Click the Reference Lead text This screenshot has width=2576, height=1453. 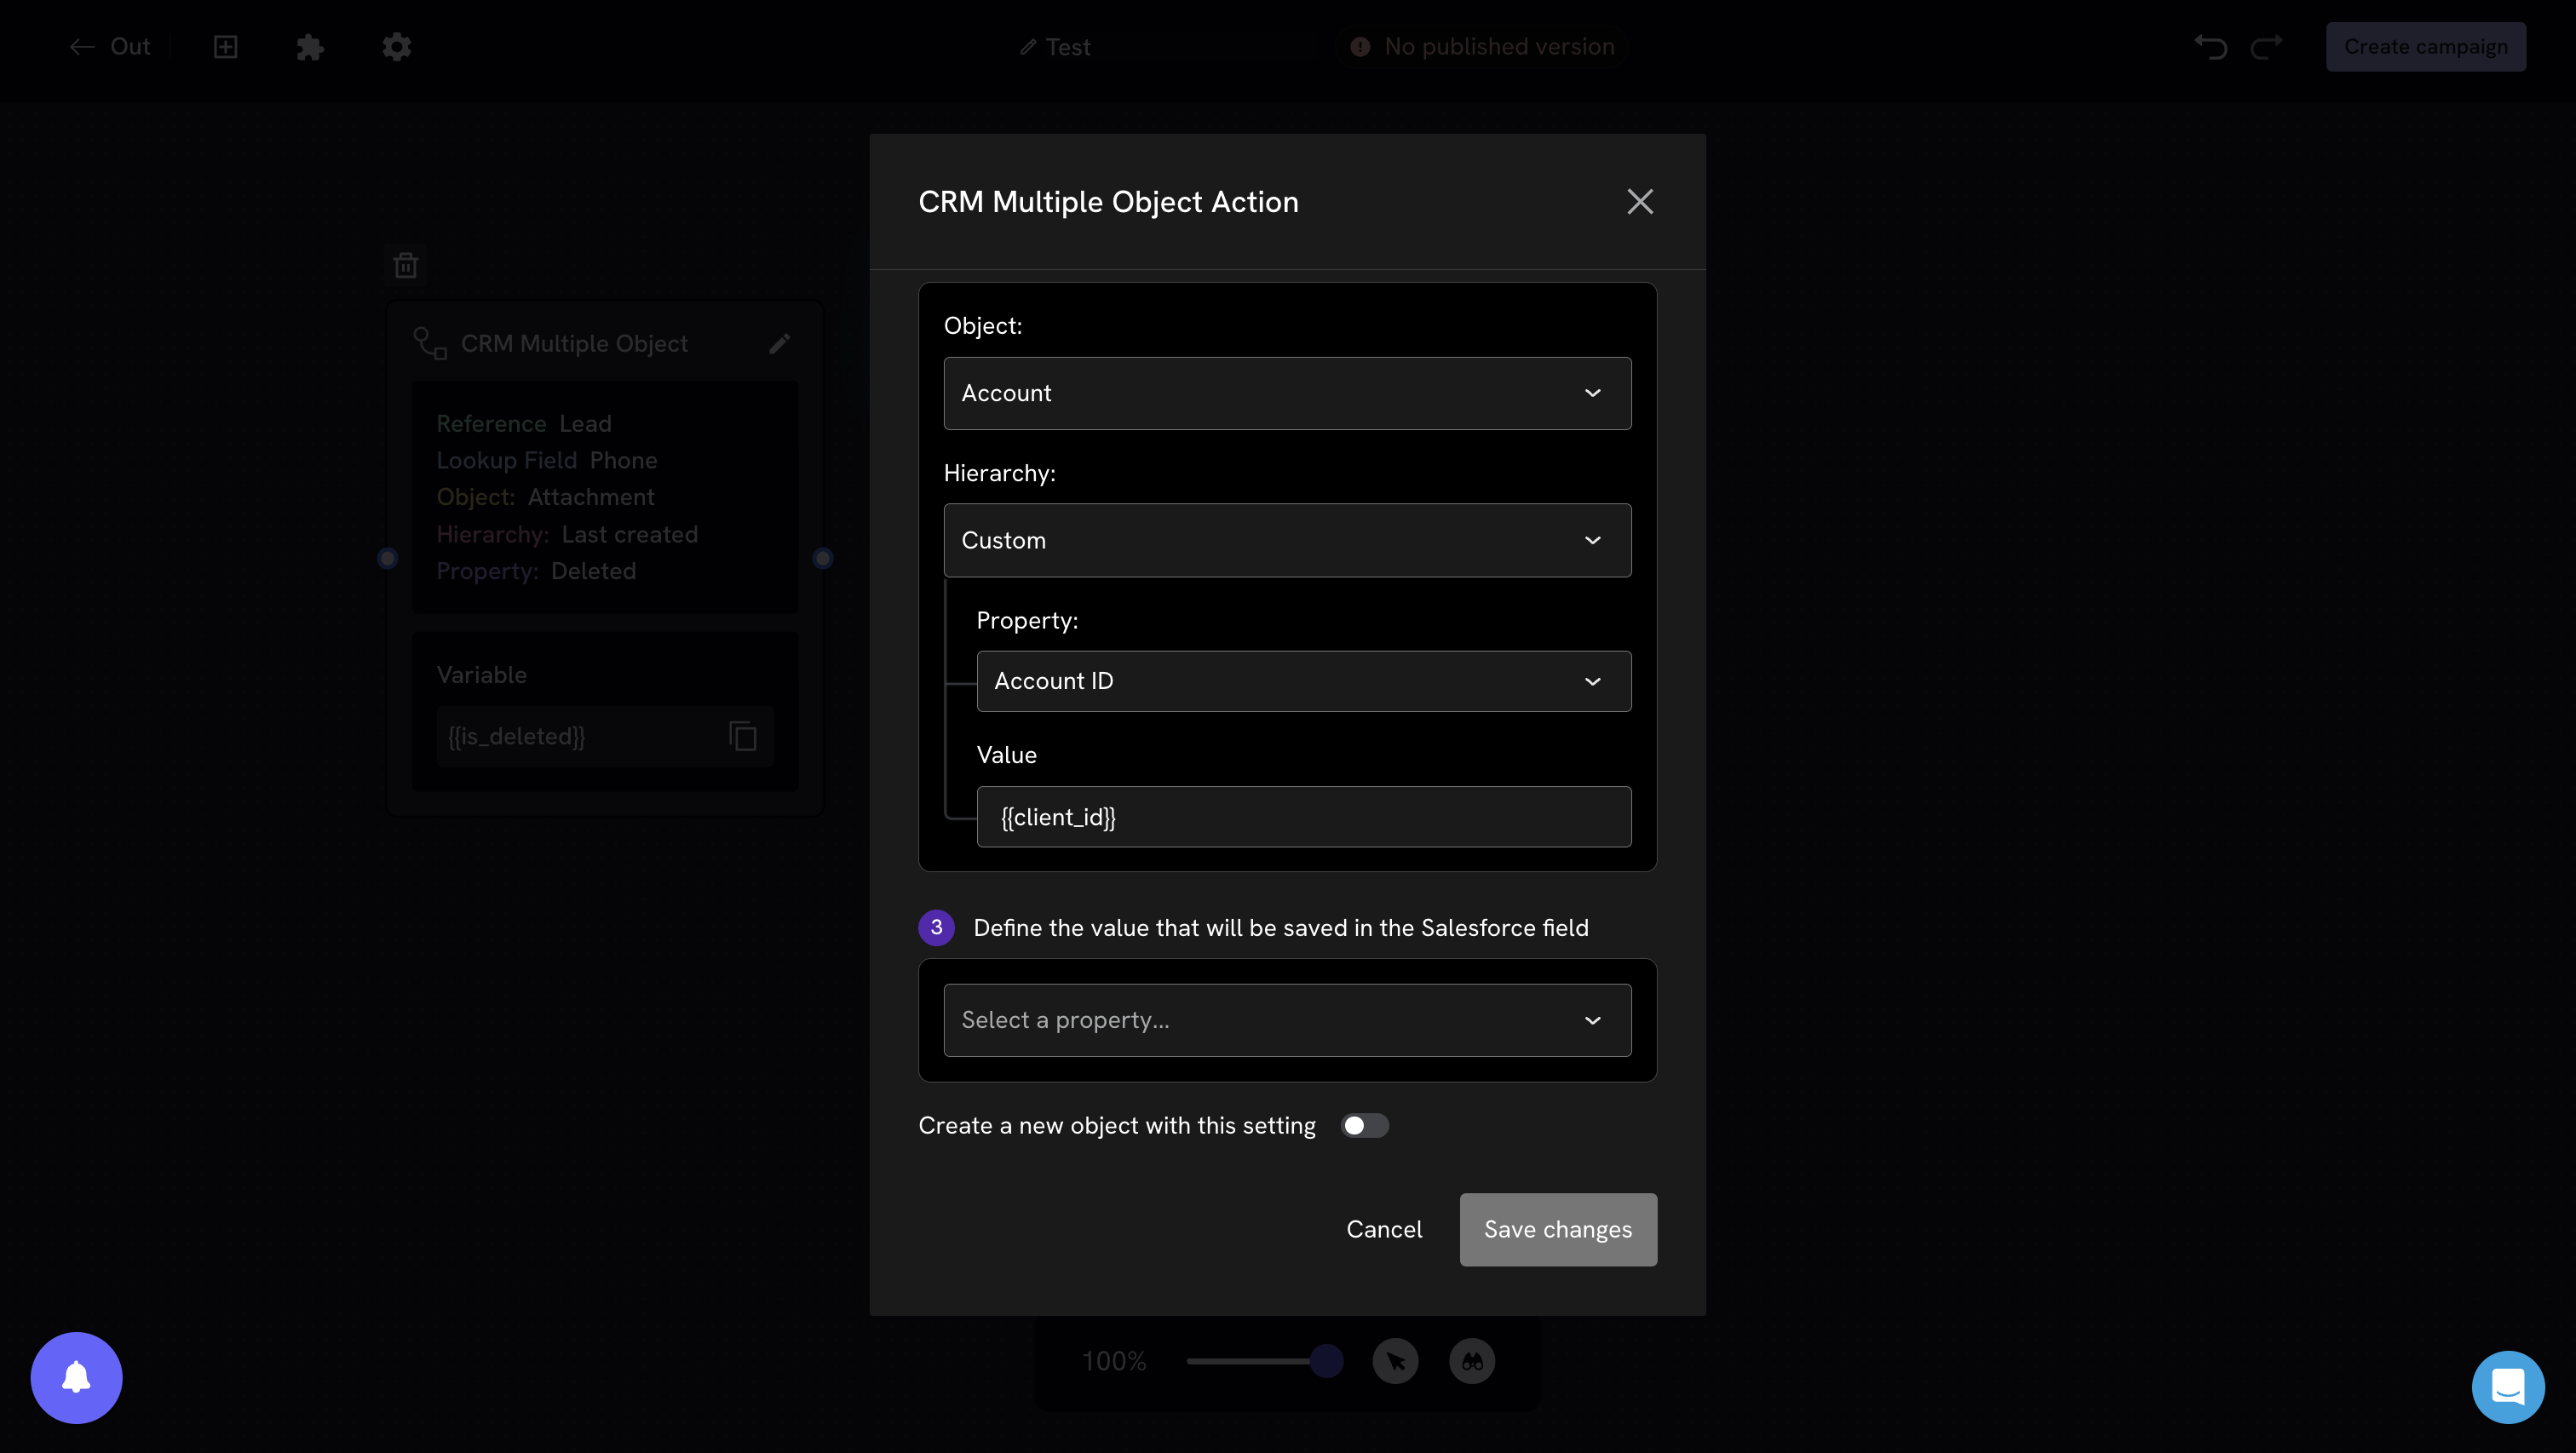524,424
